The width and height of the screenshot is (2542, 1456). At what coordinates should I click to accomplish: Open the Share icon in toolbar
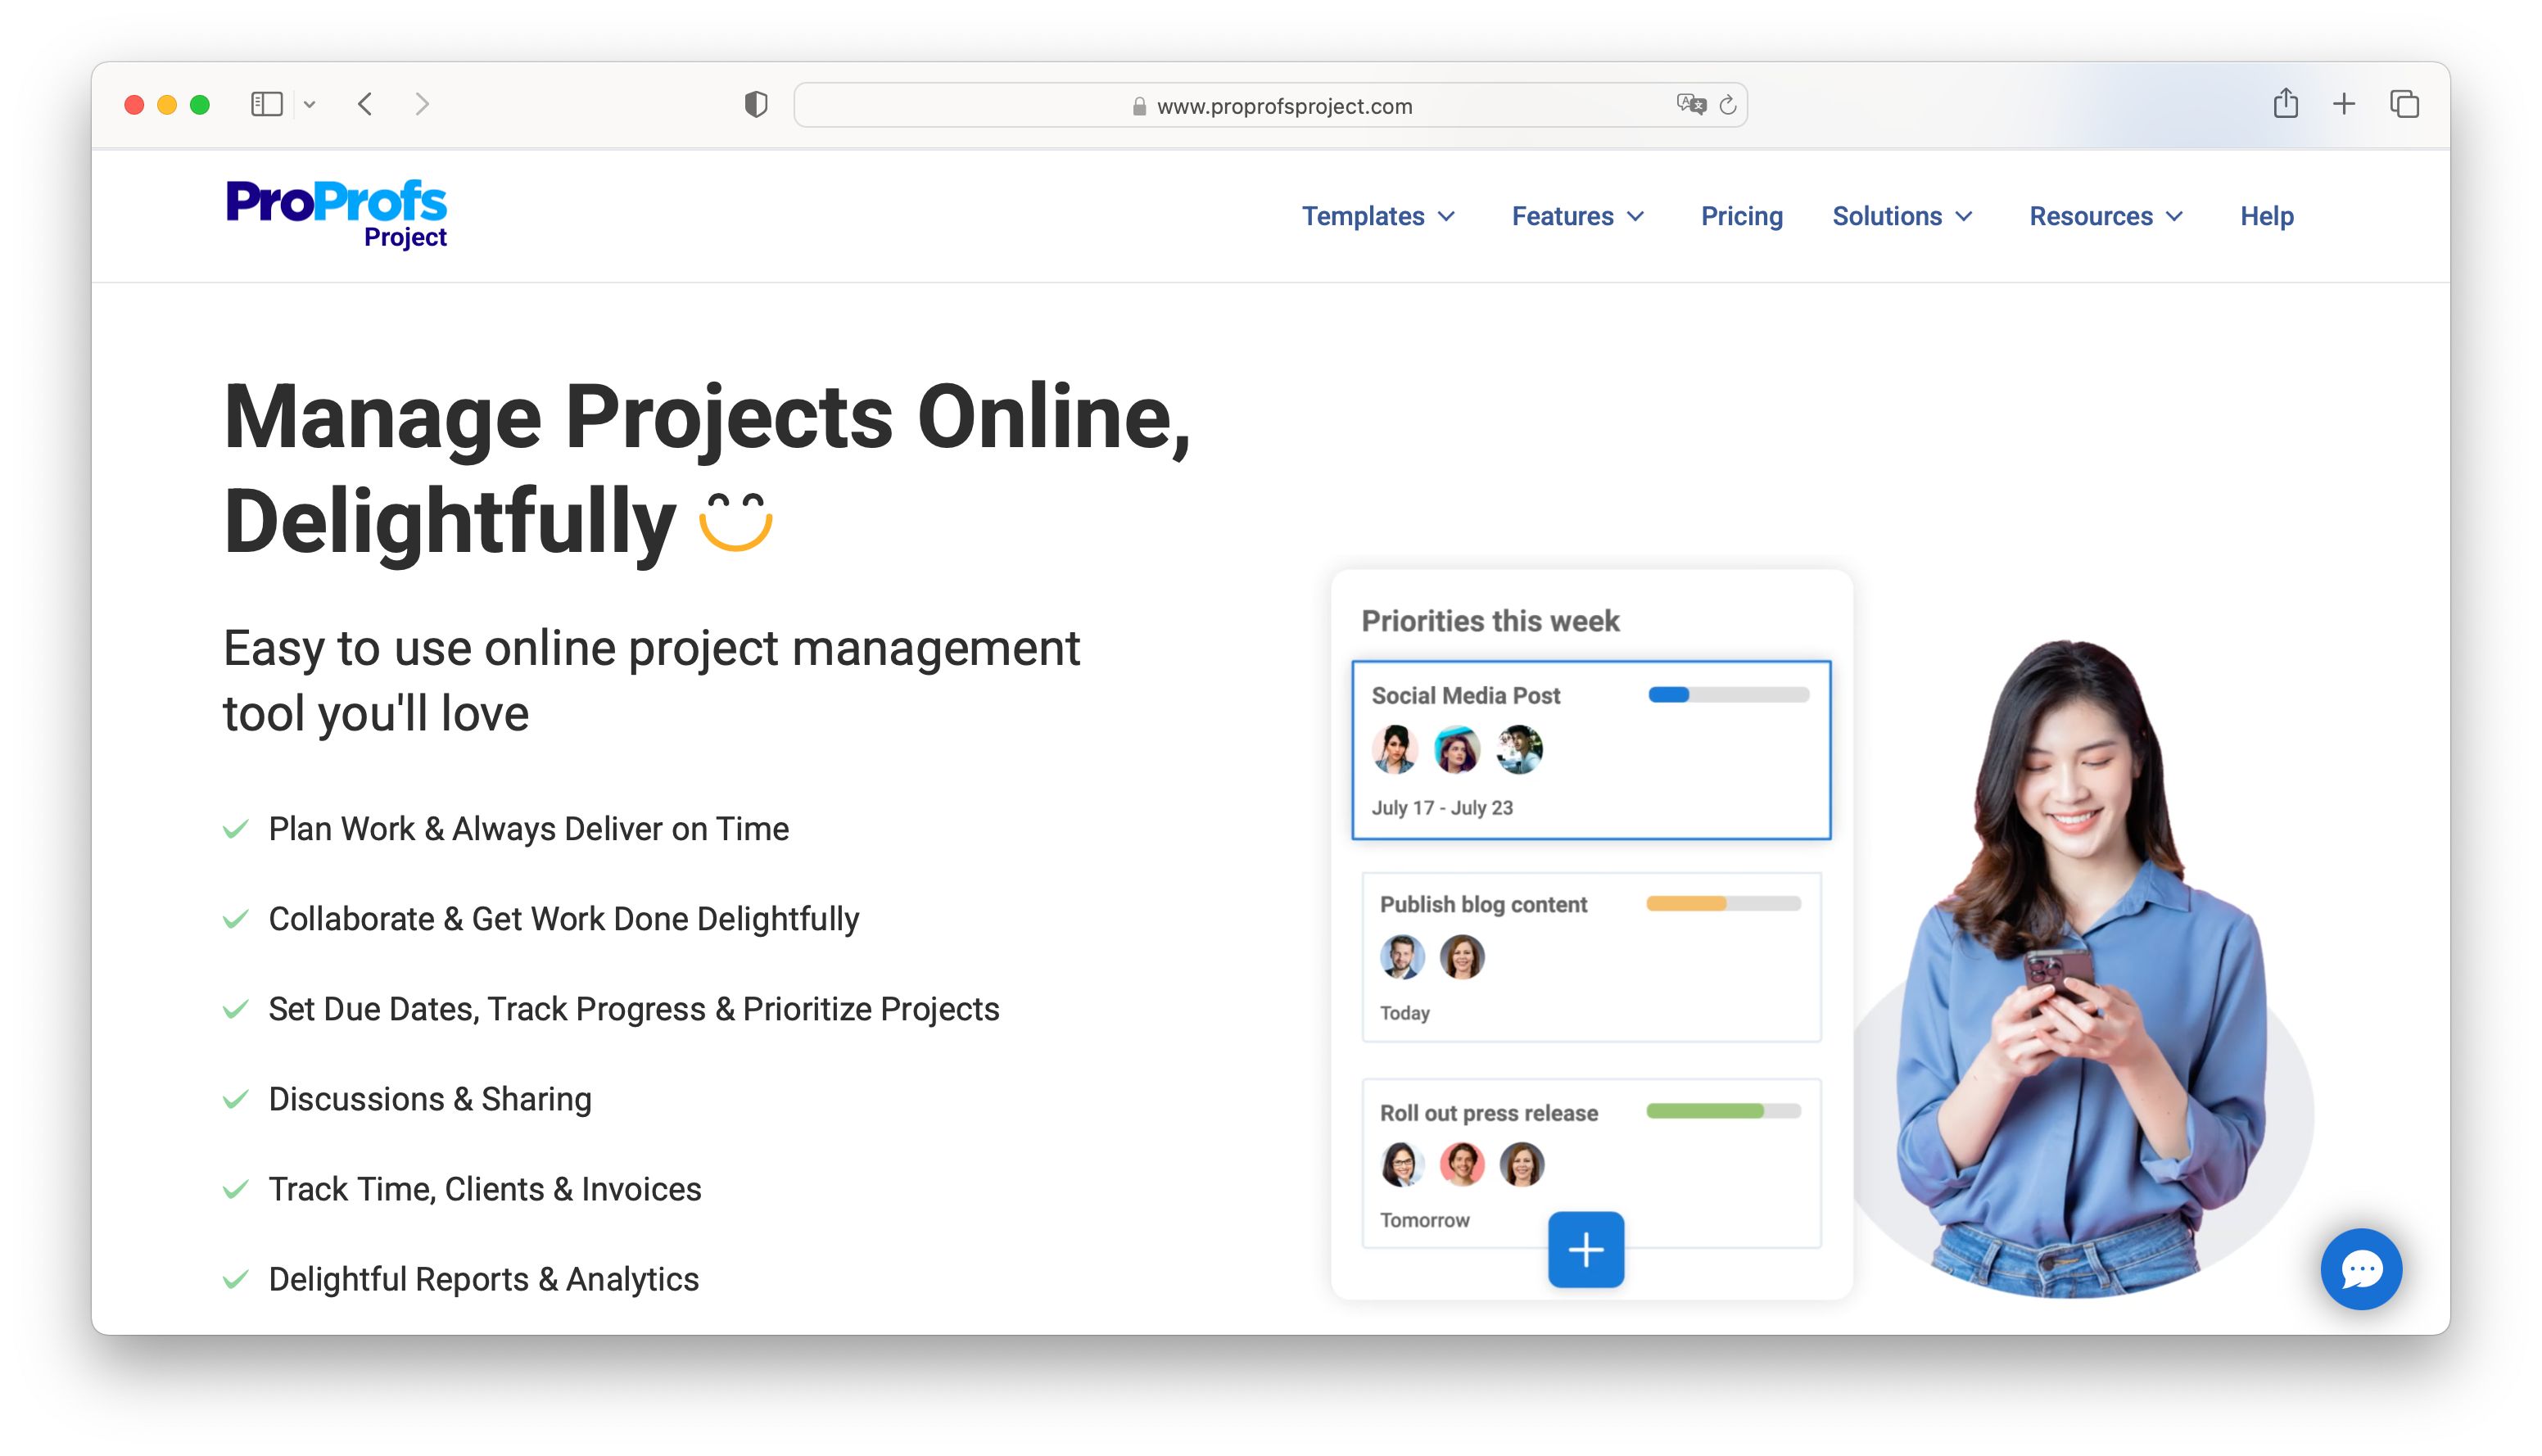click(x=2285, y=104)
